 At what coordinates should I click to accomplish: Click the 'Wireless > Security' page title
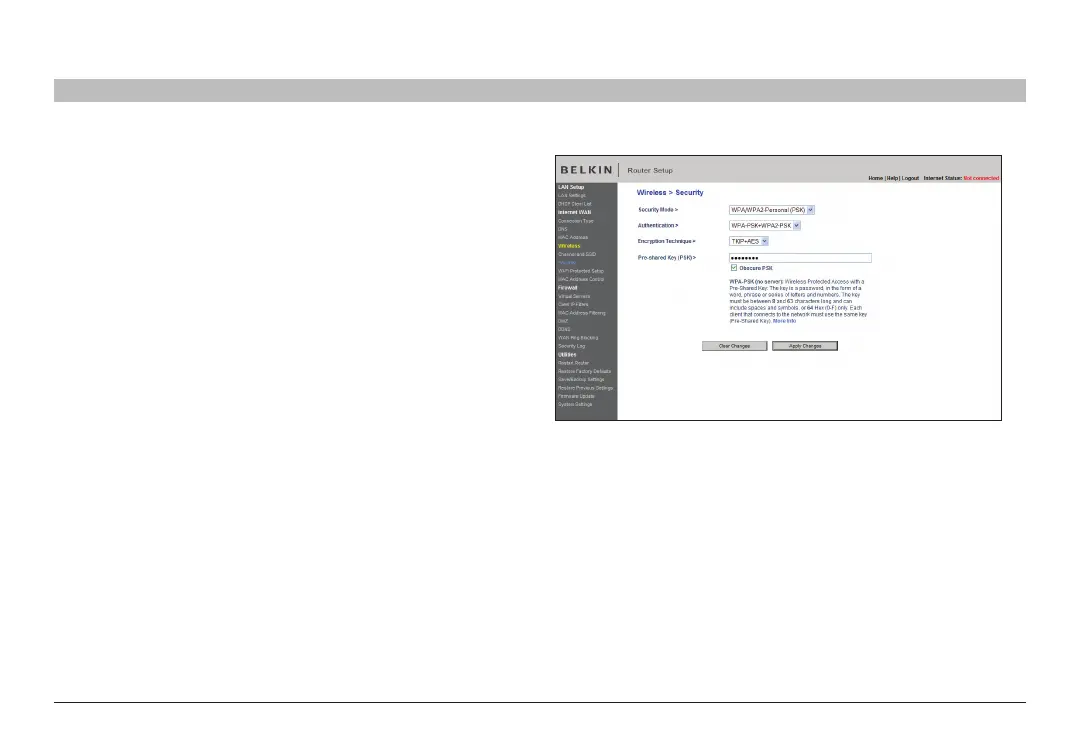coord(669,193)
